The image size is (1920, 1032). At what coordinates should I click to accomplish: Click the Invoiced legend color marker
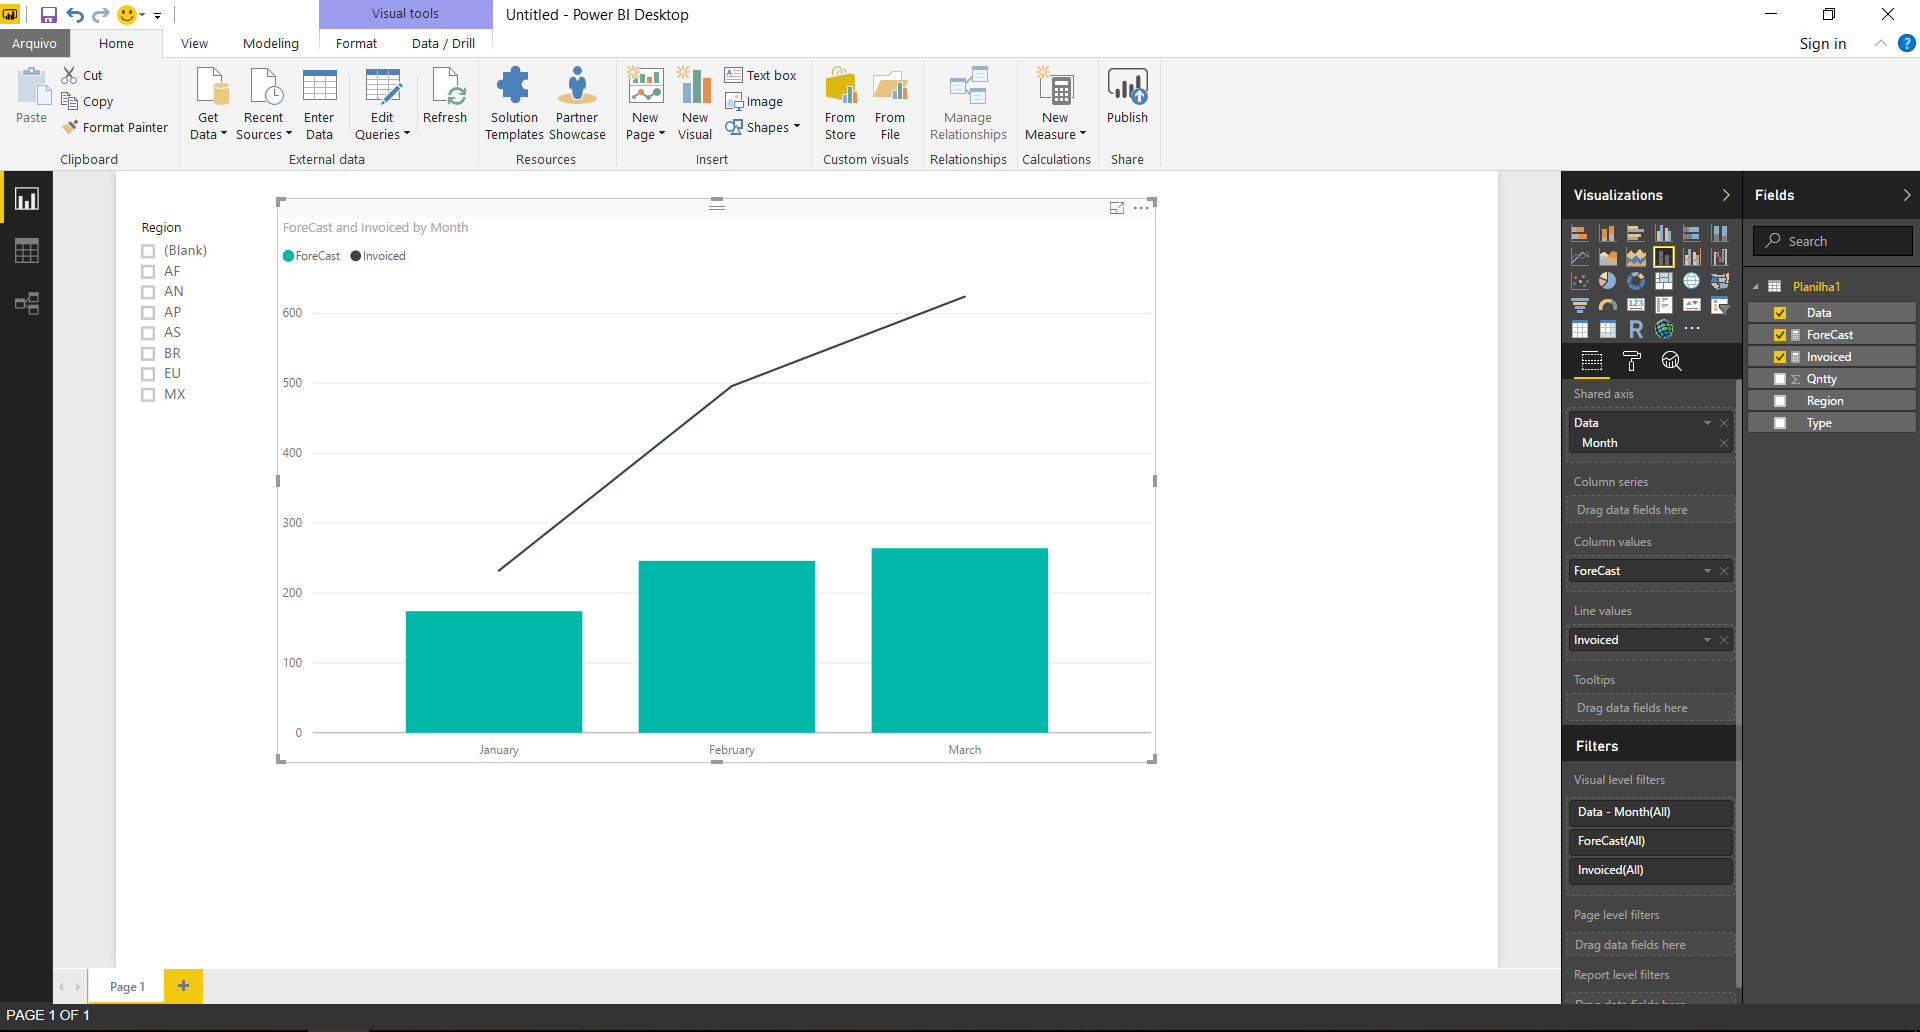(356, 256)
